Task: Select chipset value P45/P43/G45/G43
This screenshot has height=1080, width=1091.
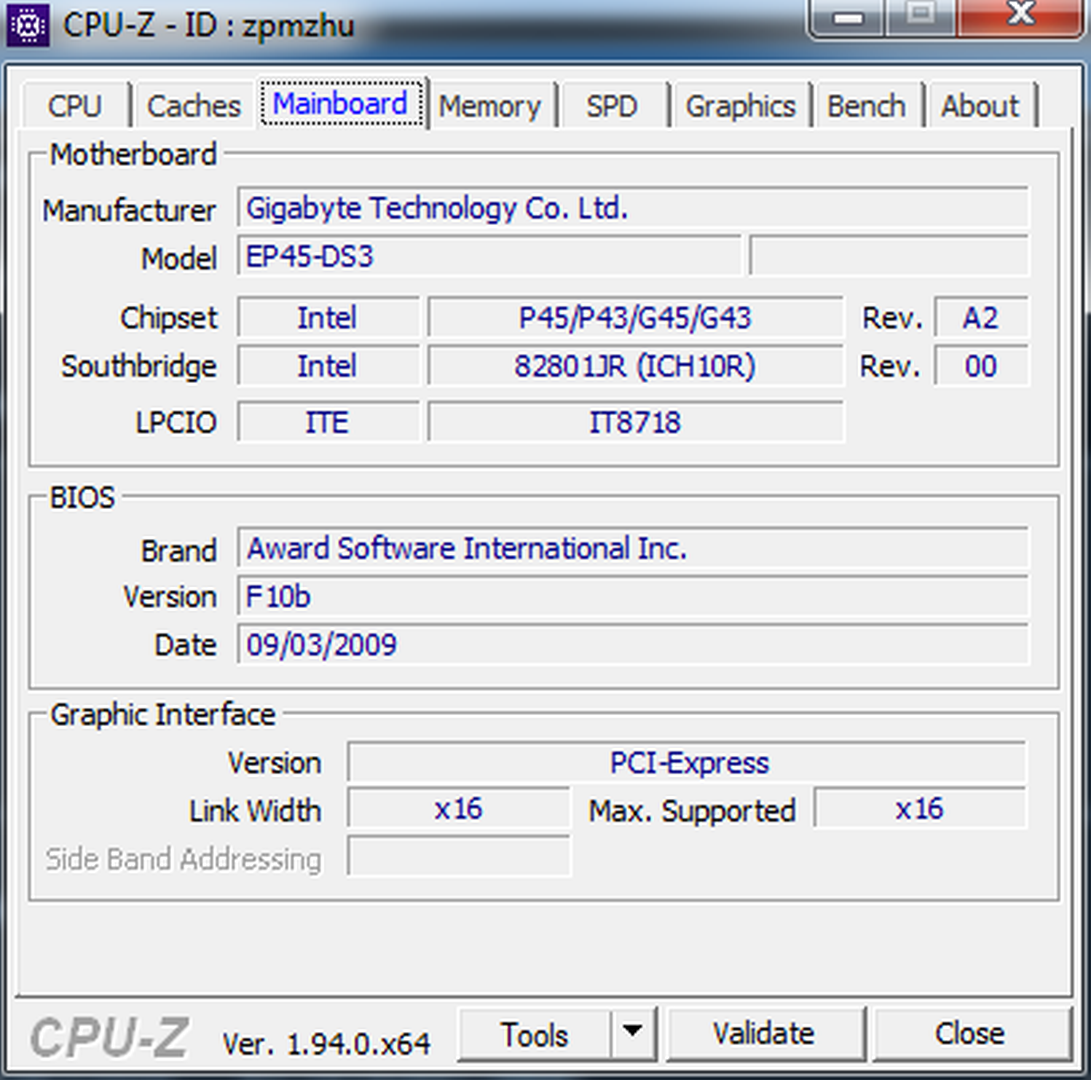Action: (x=635, y=318)
